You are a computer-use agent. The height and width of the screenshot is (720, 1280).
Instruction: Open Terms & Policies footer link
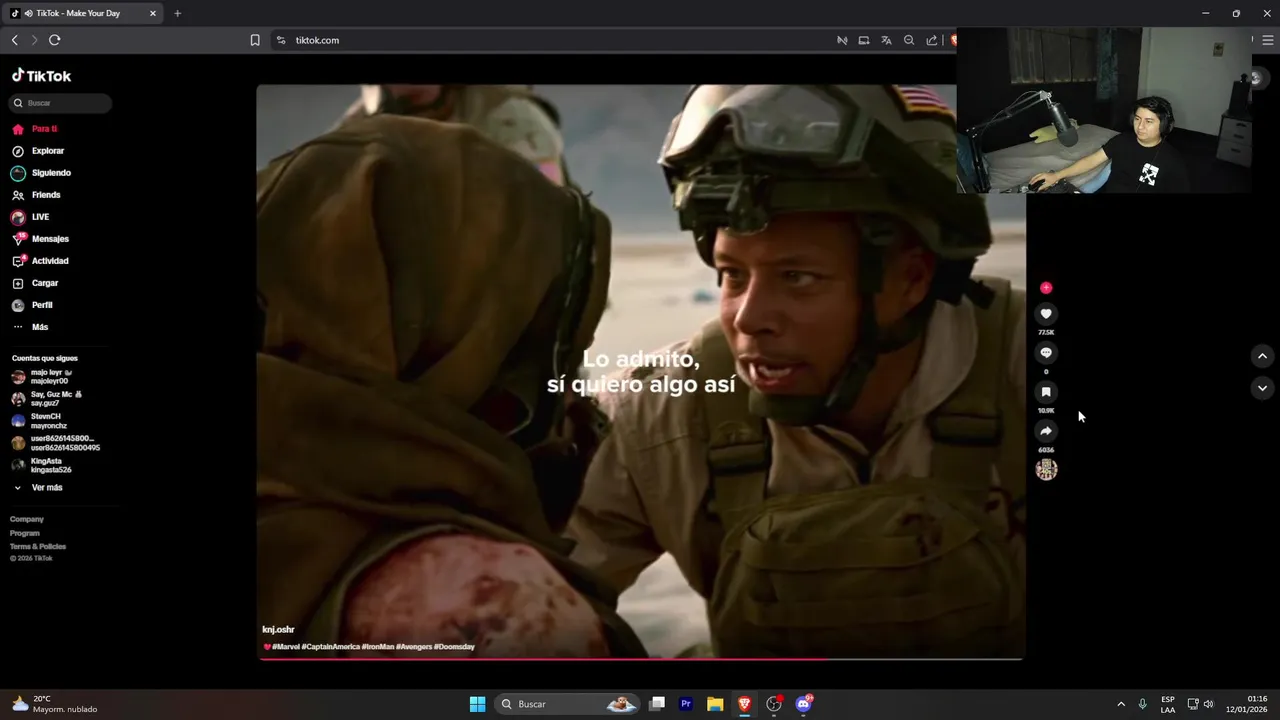tap(38, 547)
